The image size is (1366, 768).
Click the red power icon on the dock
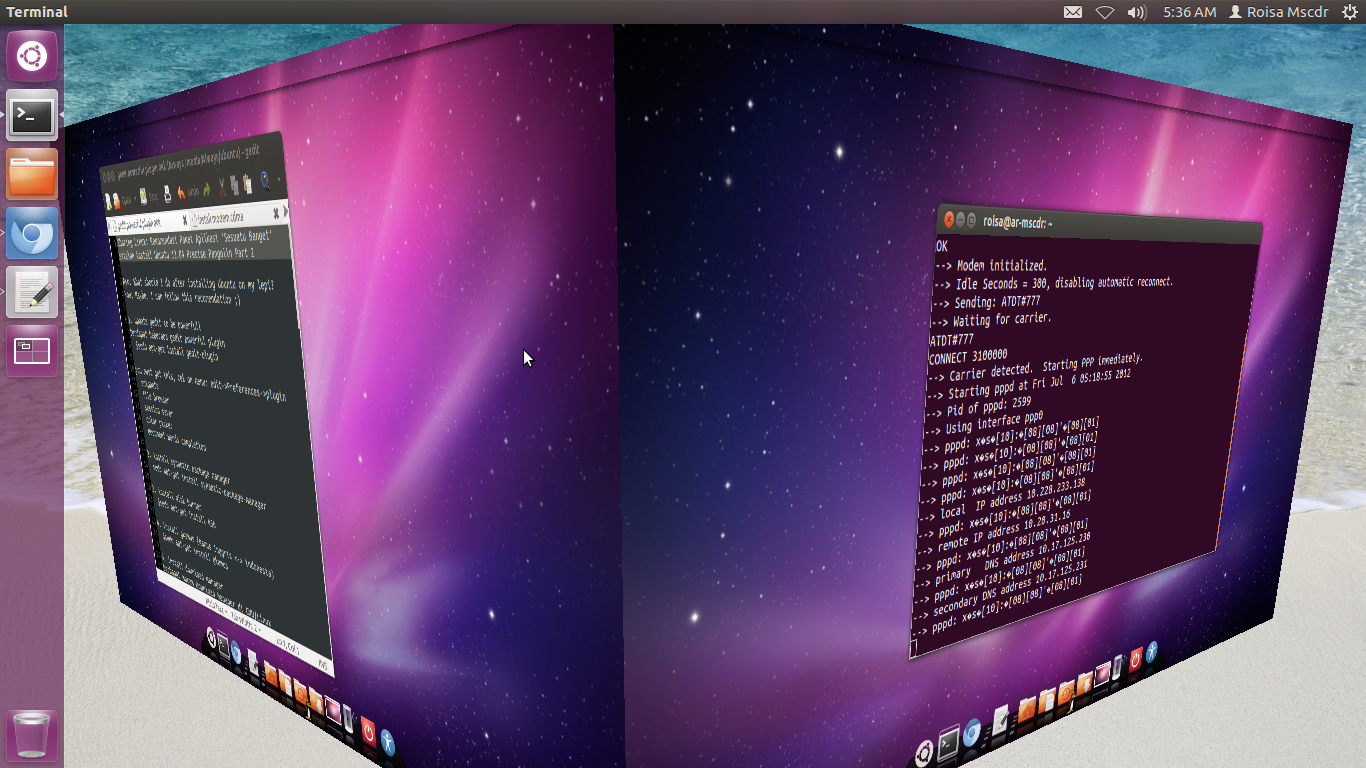[369, 733]
